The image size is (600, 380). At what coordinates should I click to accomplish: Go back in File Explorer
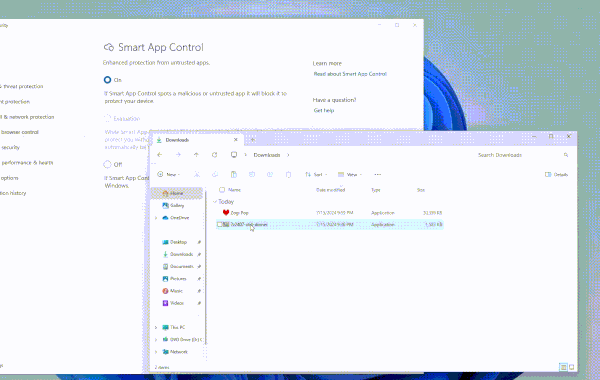(x=160, y=155)
